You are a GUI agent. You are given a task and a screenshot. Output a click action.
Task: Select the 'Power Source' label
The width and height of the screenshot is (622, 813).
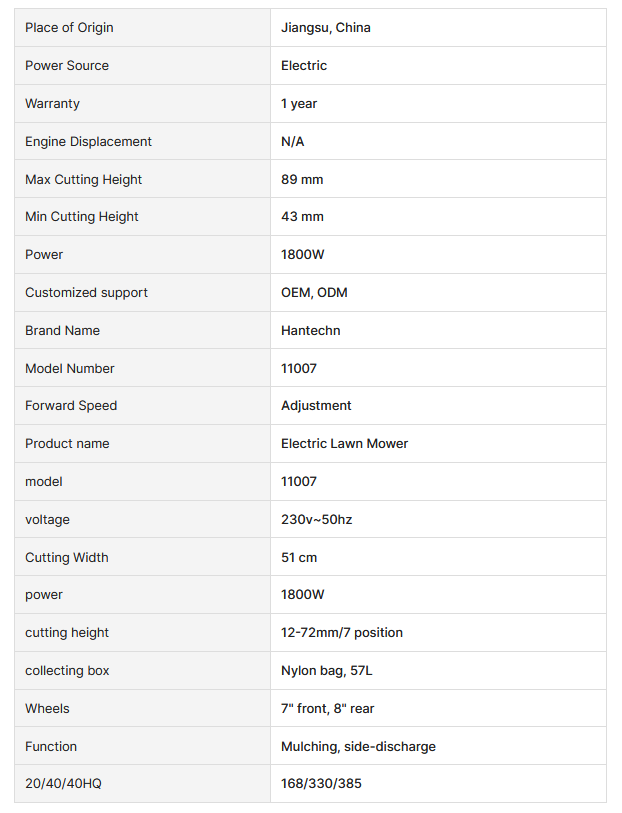point(67,66)
